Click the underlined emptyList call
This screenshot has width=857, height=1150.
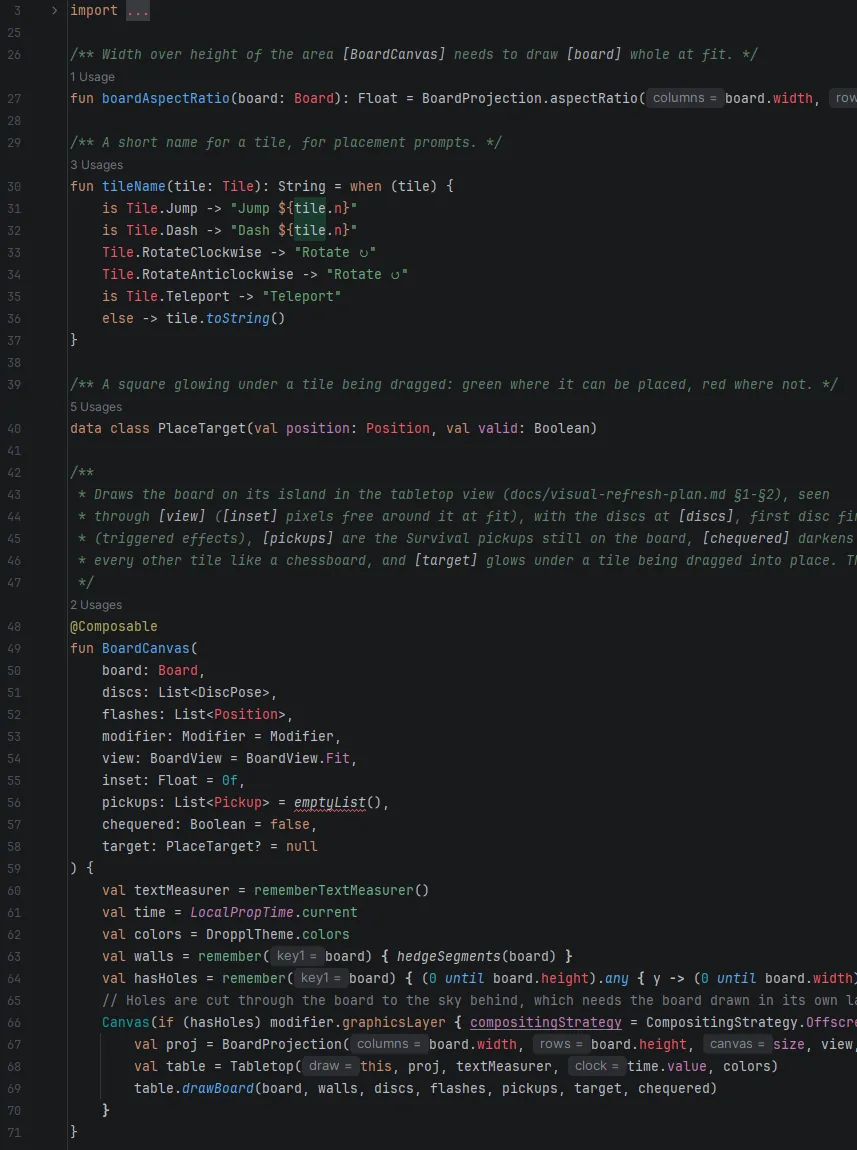[x=329, y=802]
